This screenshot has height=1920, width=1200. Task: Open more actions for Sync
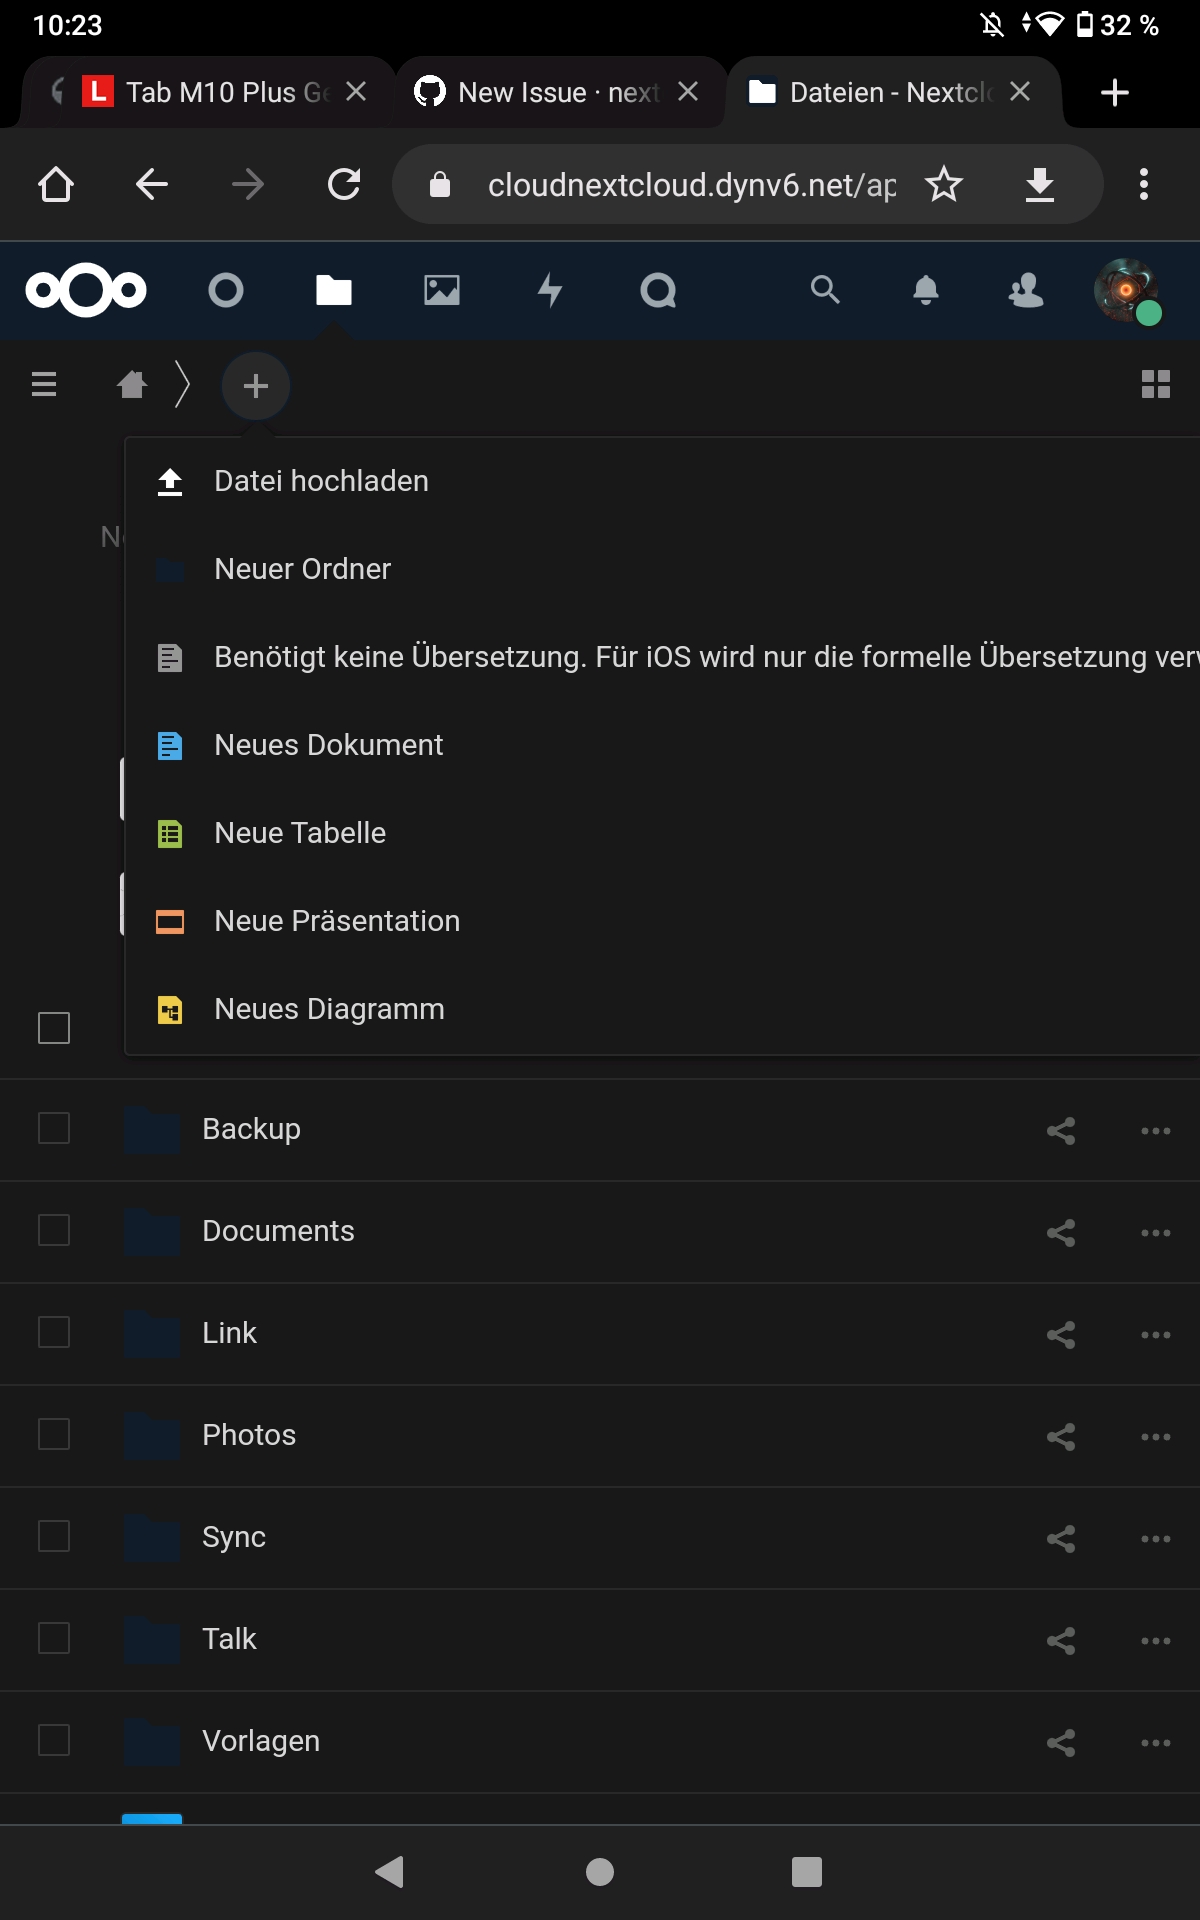tap(1156, 1539)
